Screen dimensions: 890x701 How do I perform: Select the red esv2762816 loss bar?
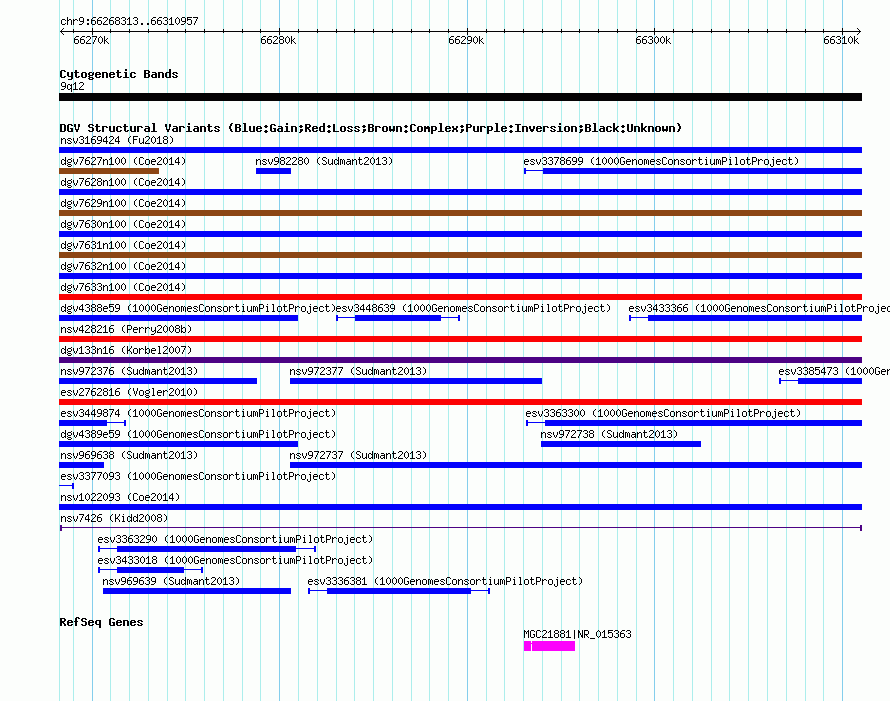[x=460, y=402]
